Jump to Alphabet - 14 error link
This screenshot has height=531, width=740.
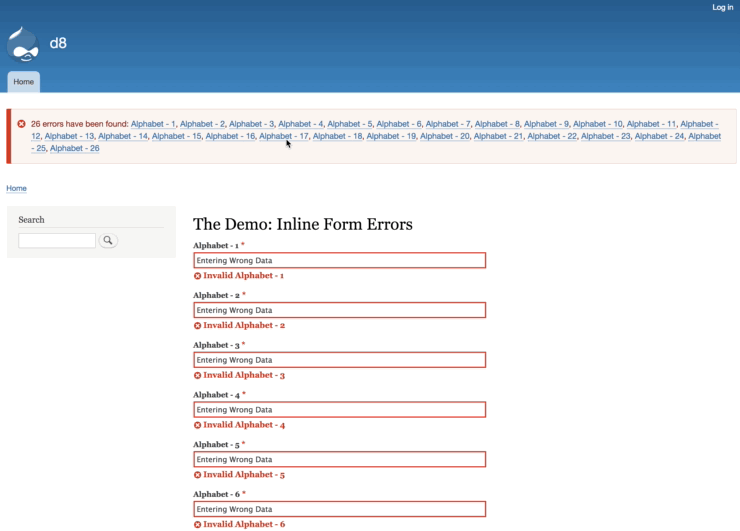pyautogui.click(x=123, y=136)
